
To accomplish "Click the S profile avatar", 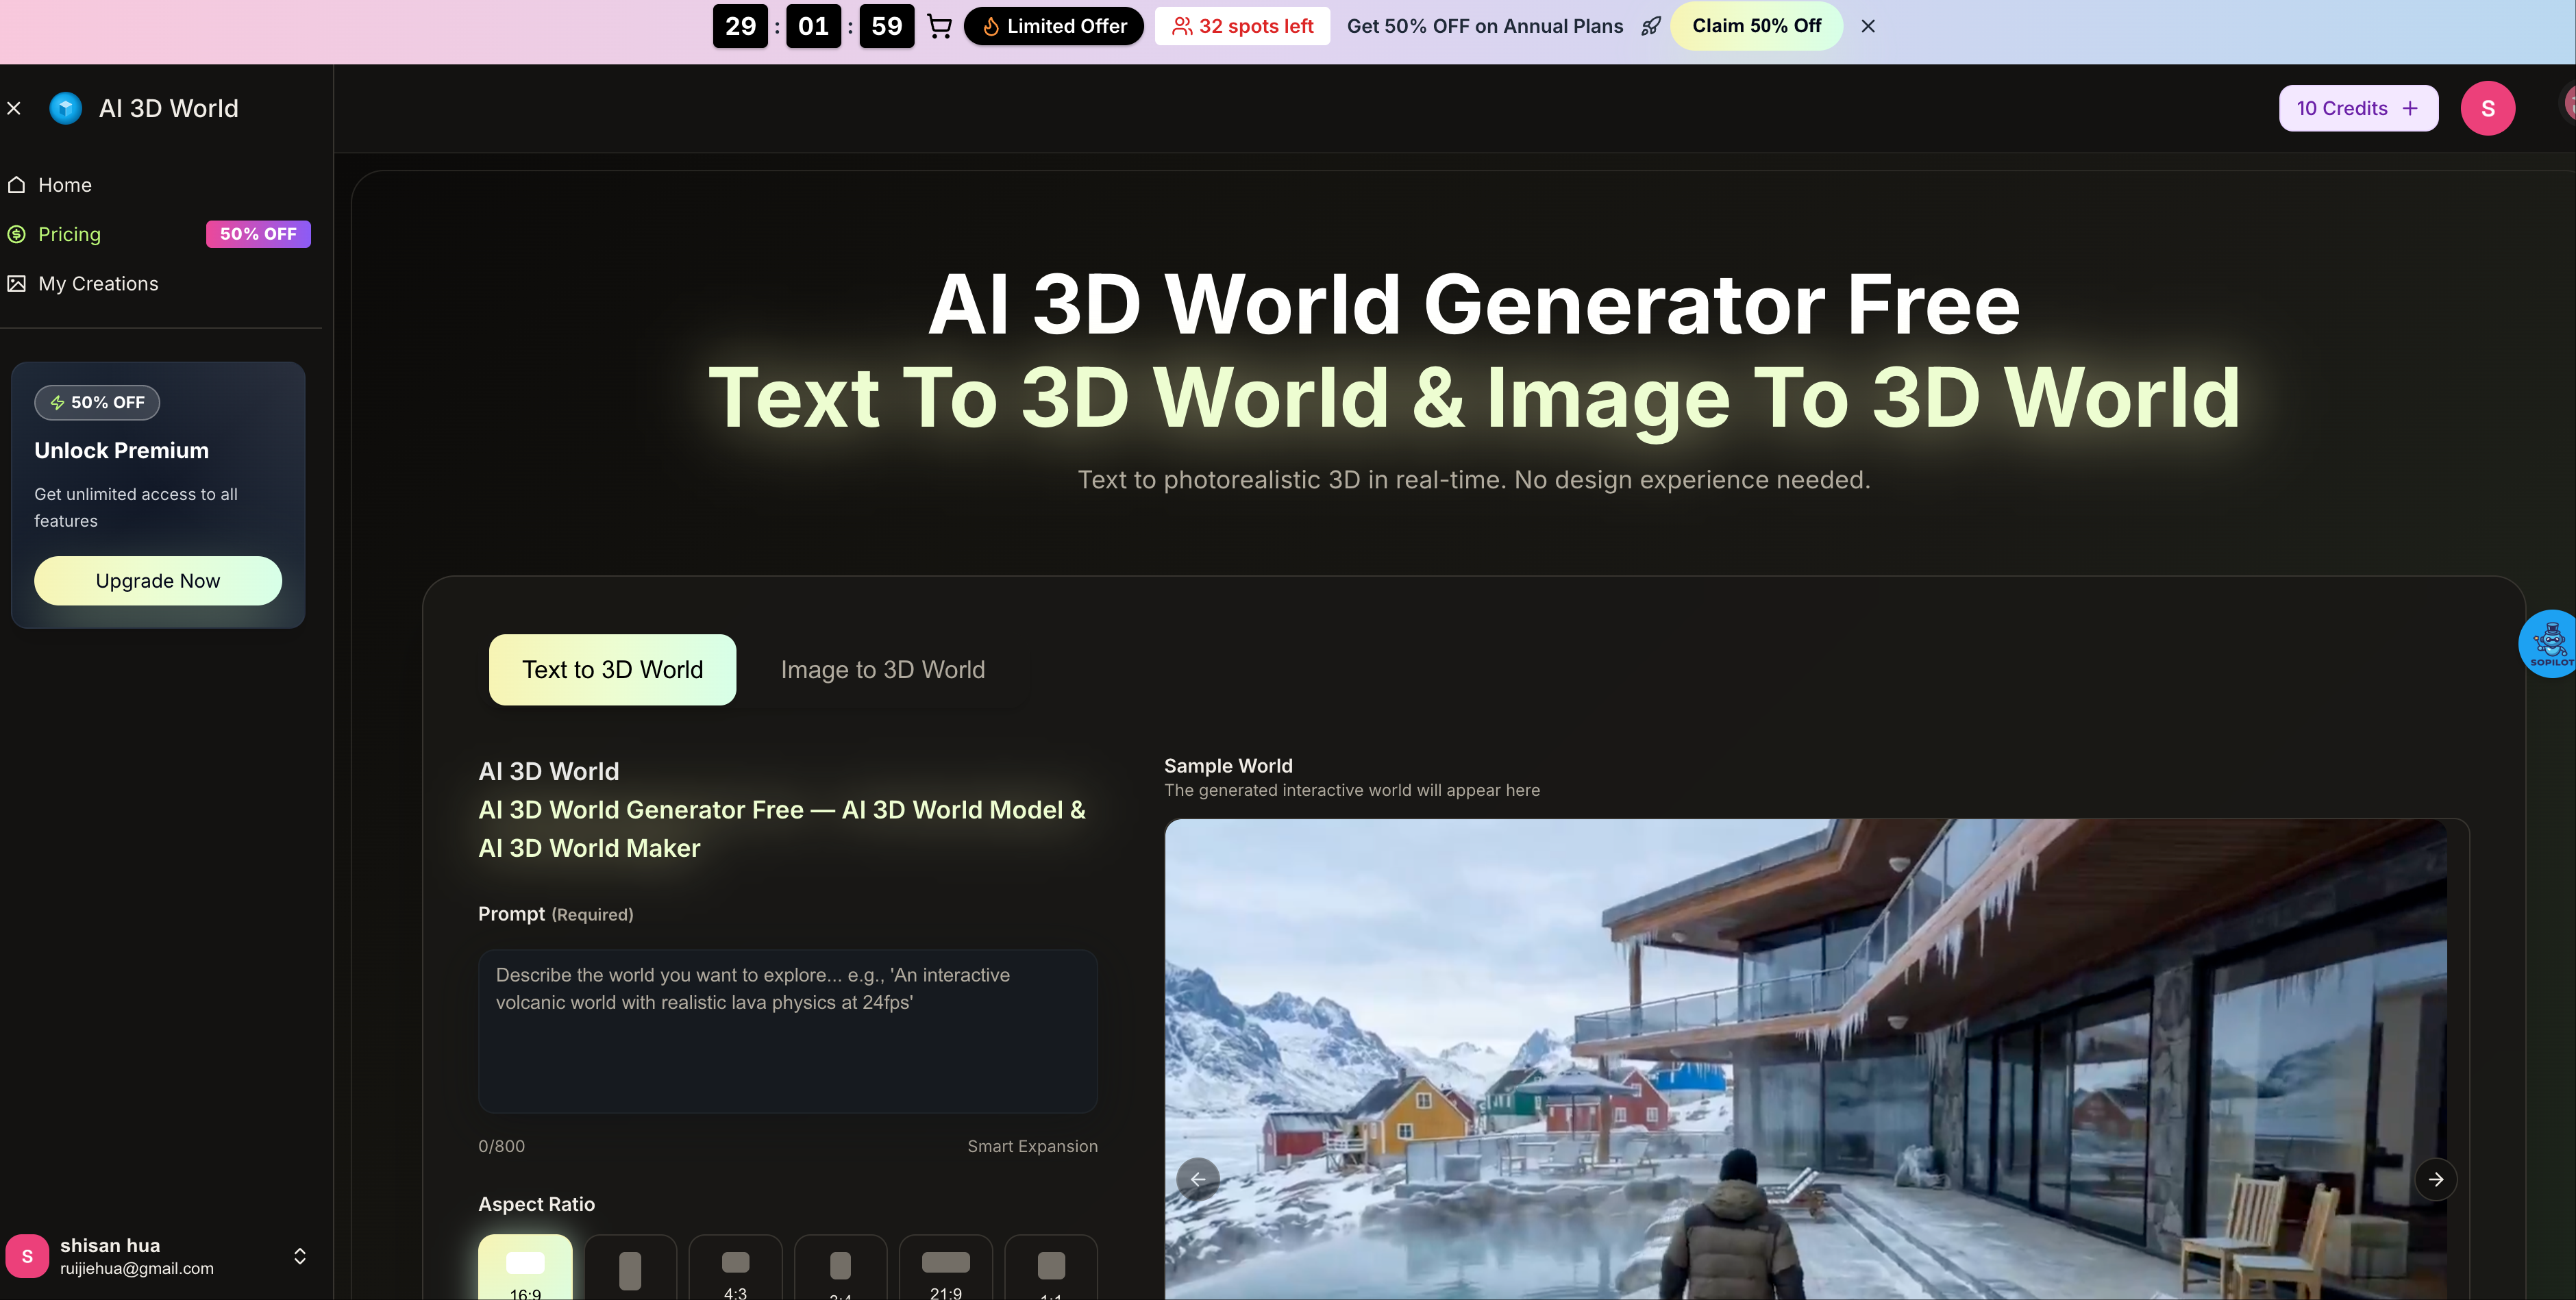I will coord(2488,107).
